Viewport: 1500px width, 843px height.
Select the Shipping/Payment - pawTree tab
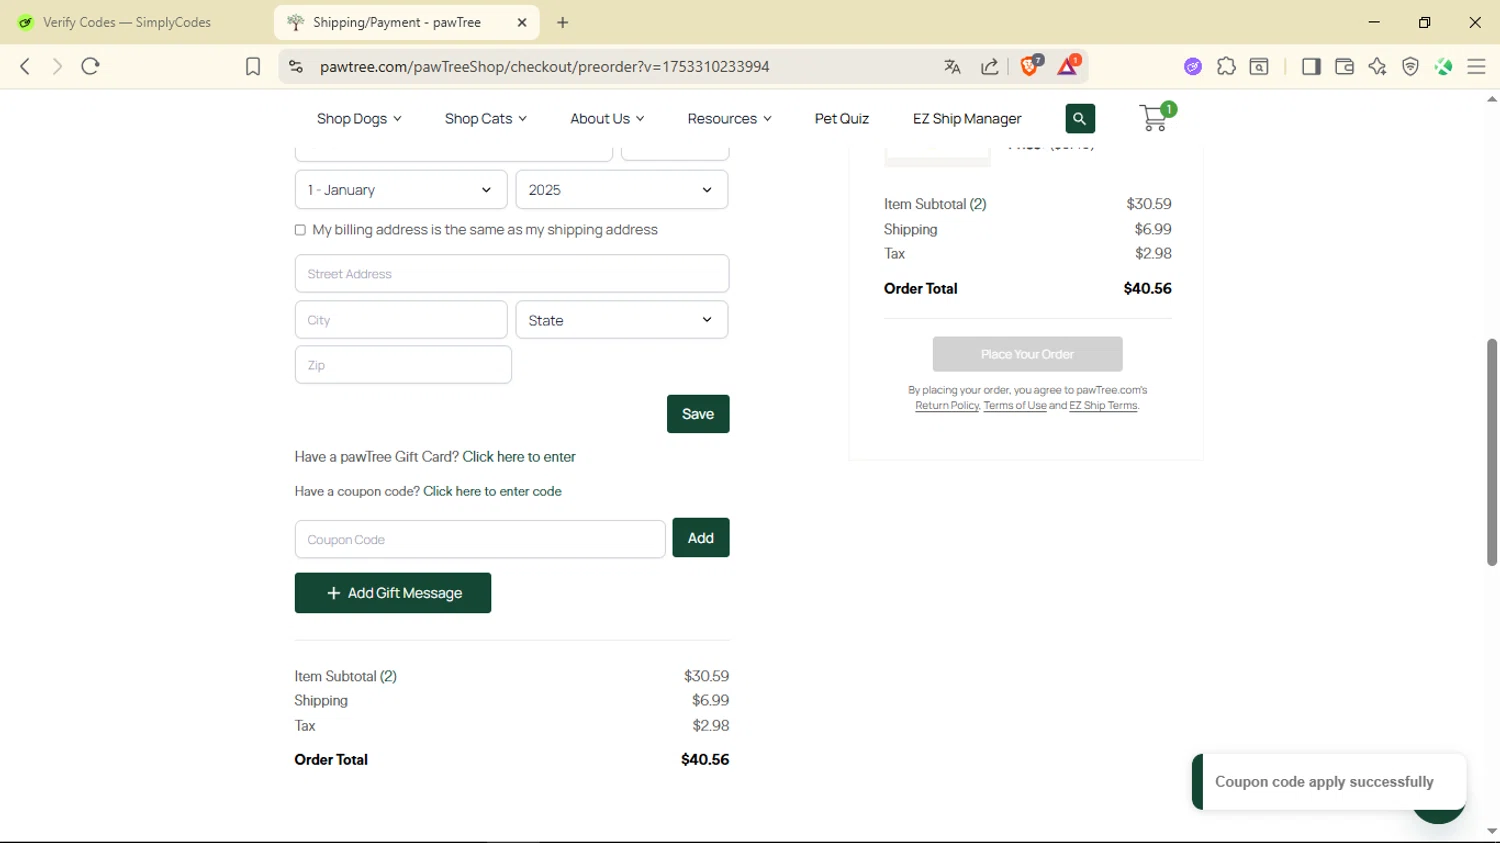coord(397,22)
